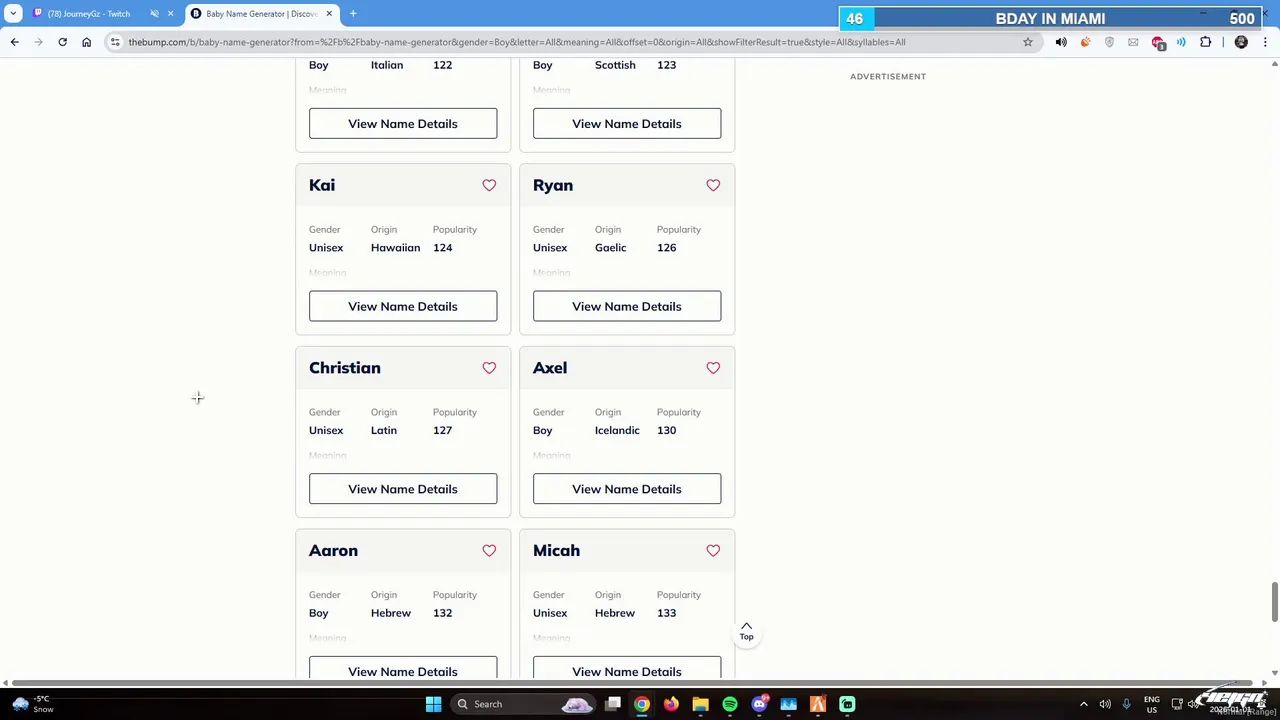Open the Chrome three-dot menu

[1265, 42]
